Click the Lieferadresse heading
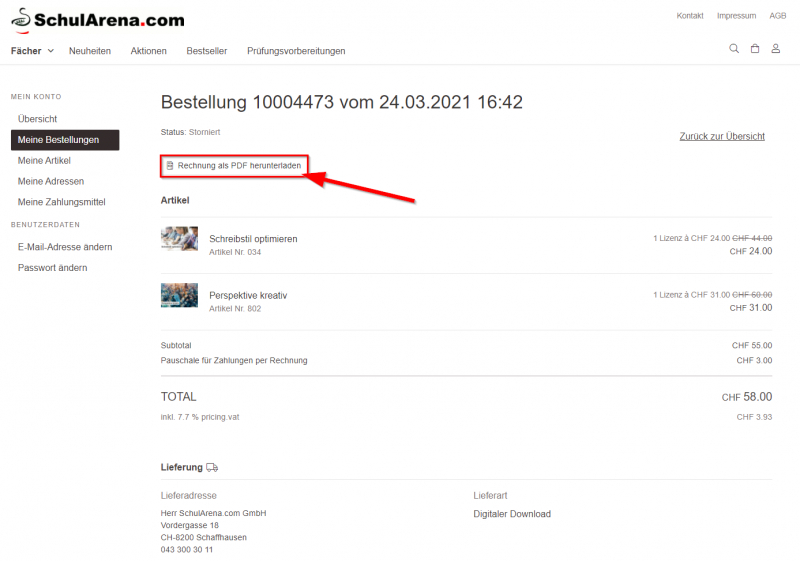Viewport: 800px width, 561px height. (188, 495)
